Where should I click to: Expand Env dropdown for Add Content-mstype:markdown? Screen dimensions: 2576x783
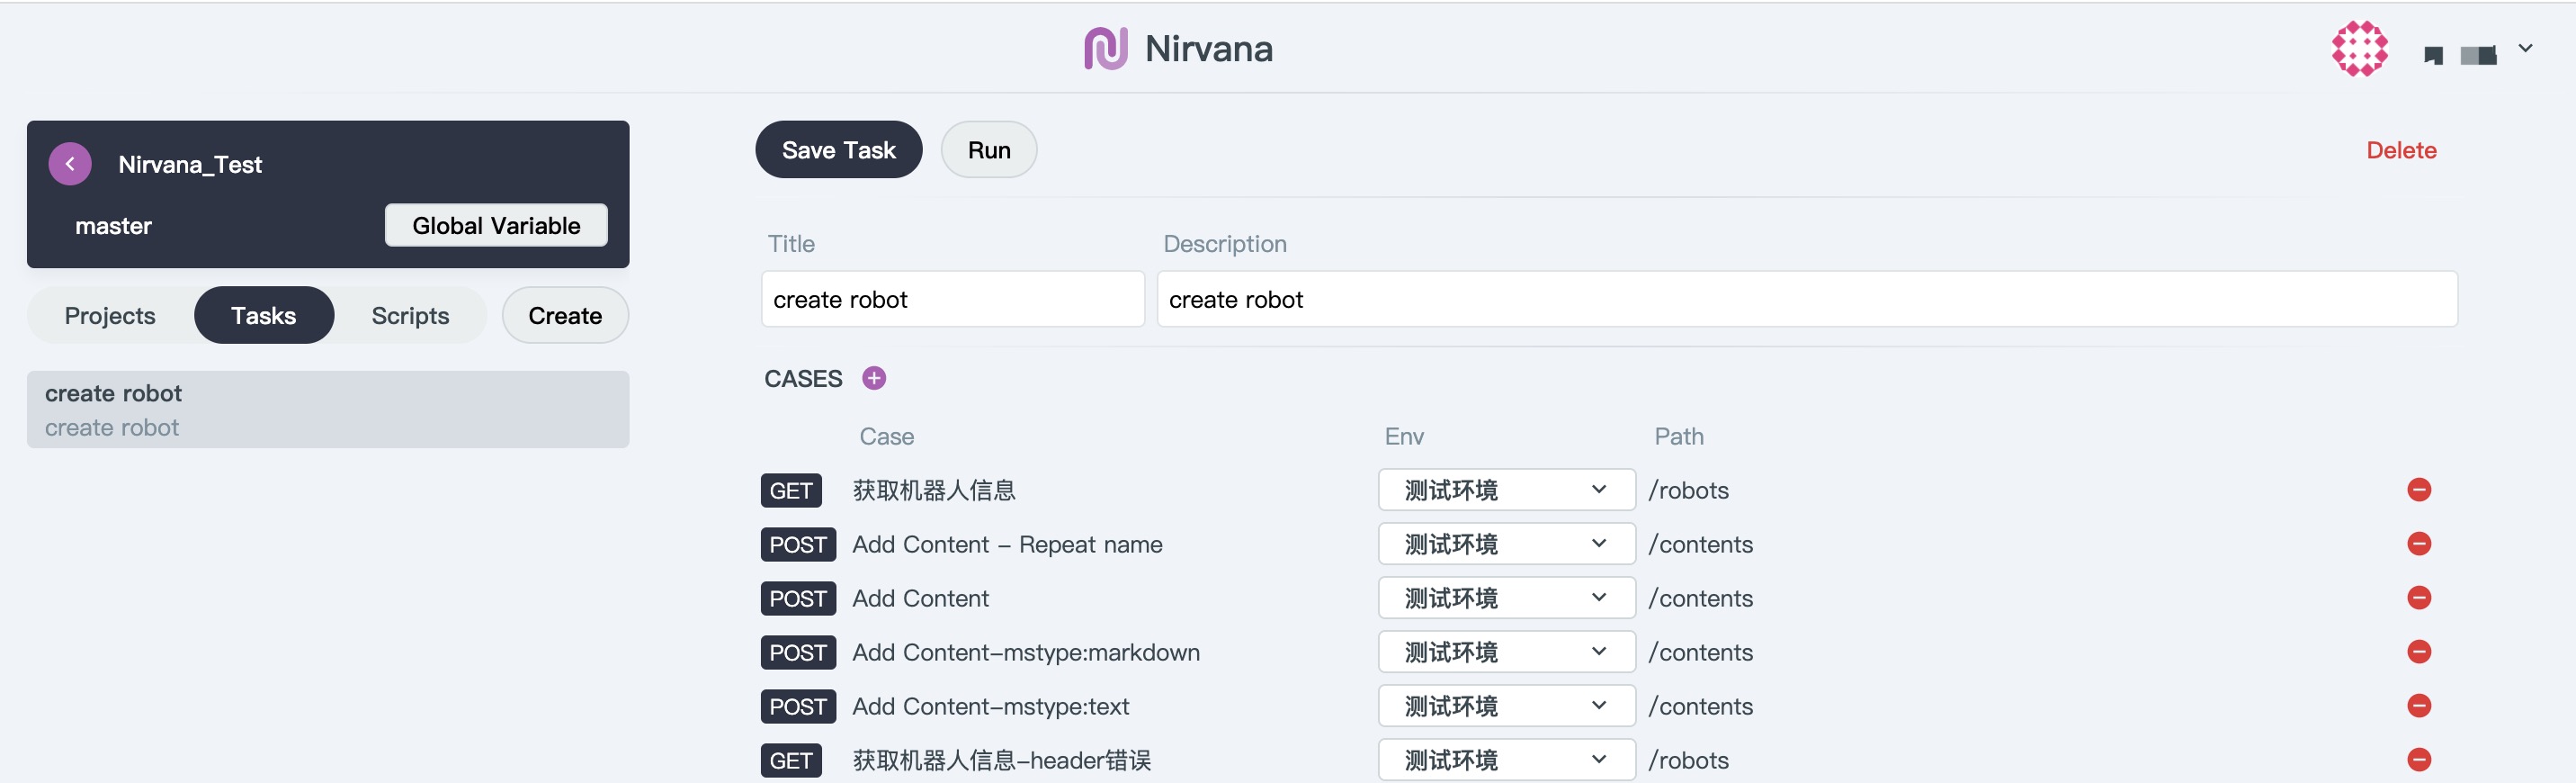1505,652
